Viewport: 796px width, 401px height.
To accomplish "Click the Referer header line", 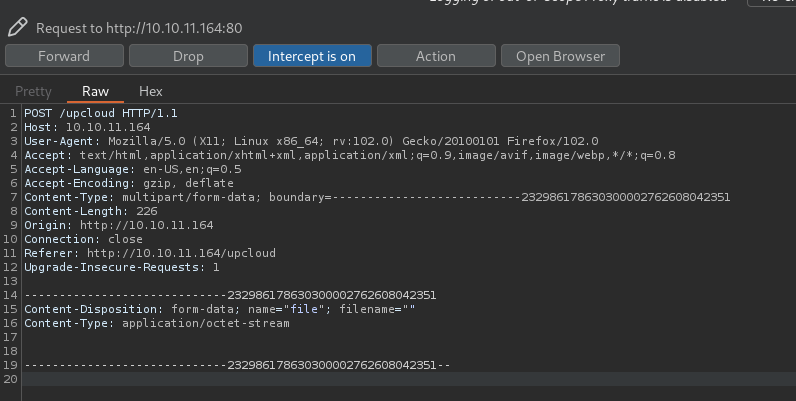I will click(150, 253).
